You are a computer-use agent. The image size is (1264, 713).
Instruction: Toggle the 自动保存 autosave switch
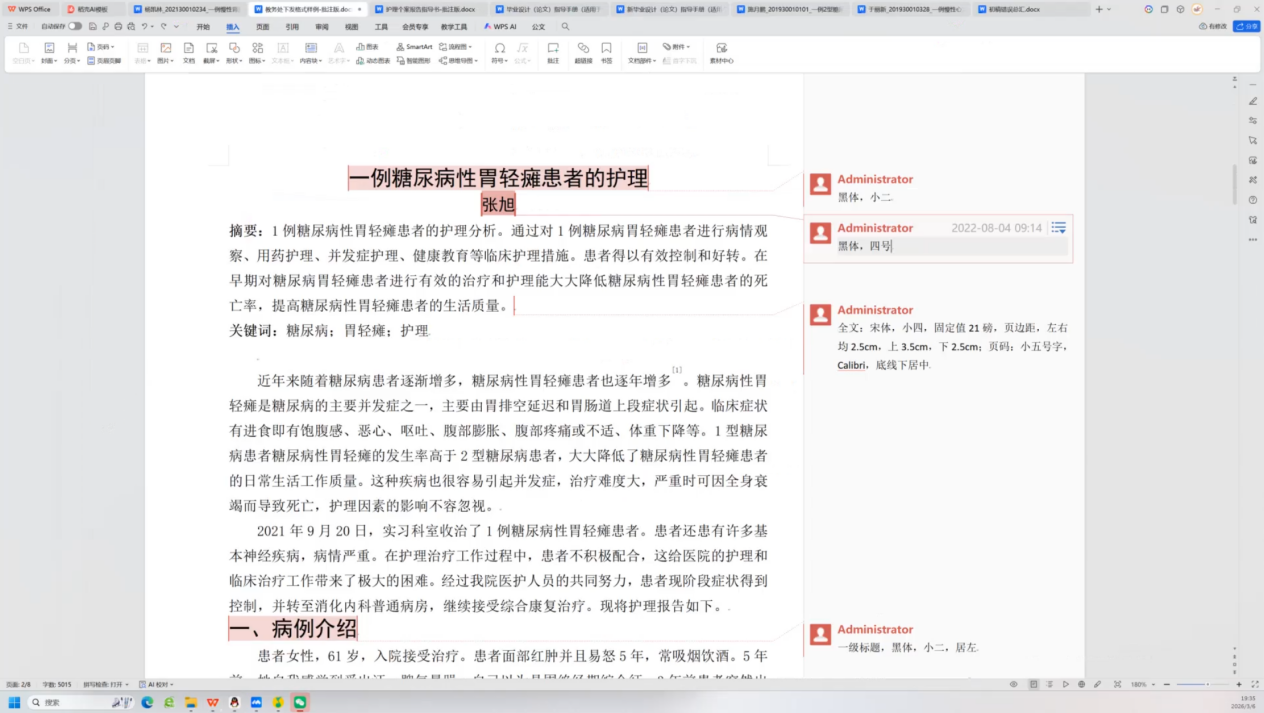coord(75,26)
